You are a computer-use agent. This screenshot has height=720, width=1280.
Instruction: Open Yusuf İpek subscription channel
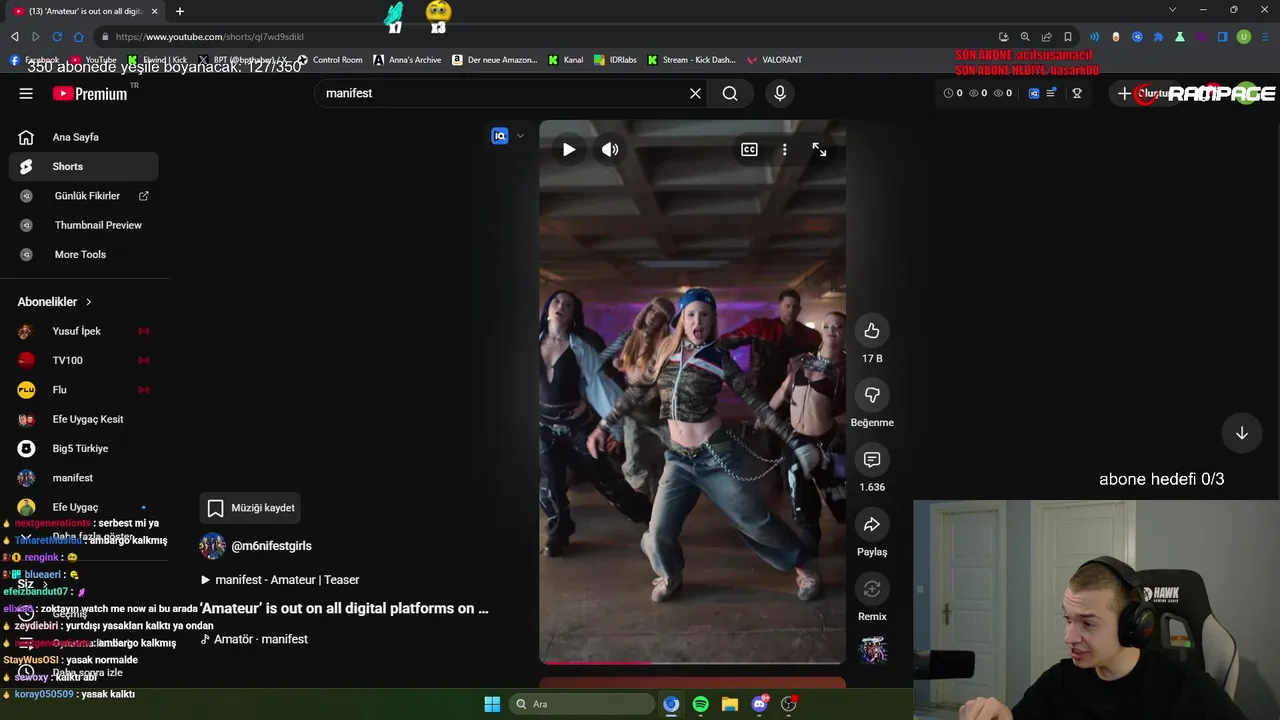pos(84,331)
